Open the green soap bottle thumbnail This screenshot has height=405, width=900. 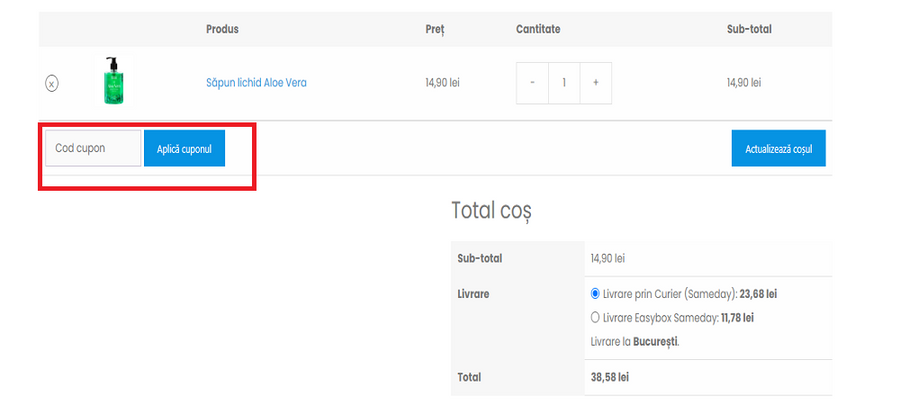pyautogui.click(x=112, y=82)
